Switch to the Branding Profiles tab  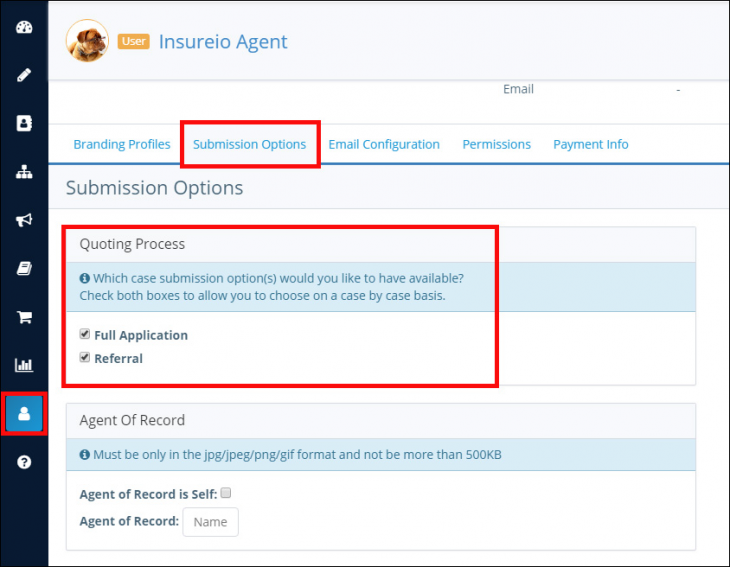[x=122, y=144]
